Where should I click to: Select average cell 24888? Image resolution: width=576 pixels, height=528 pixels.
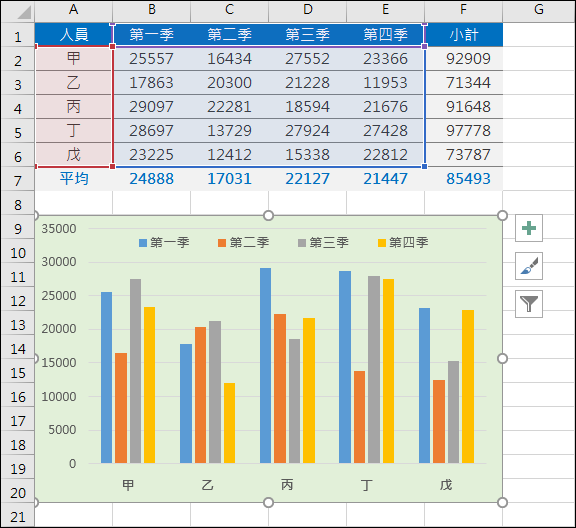coord(152,179)
